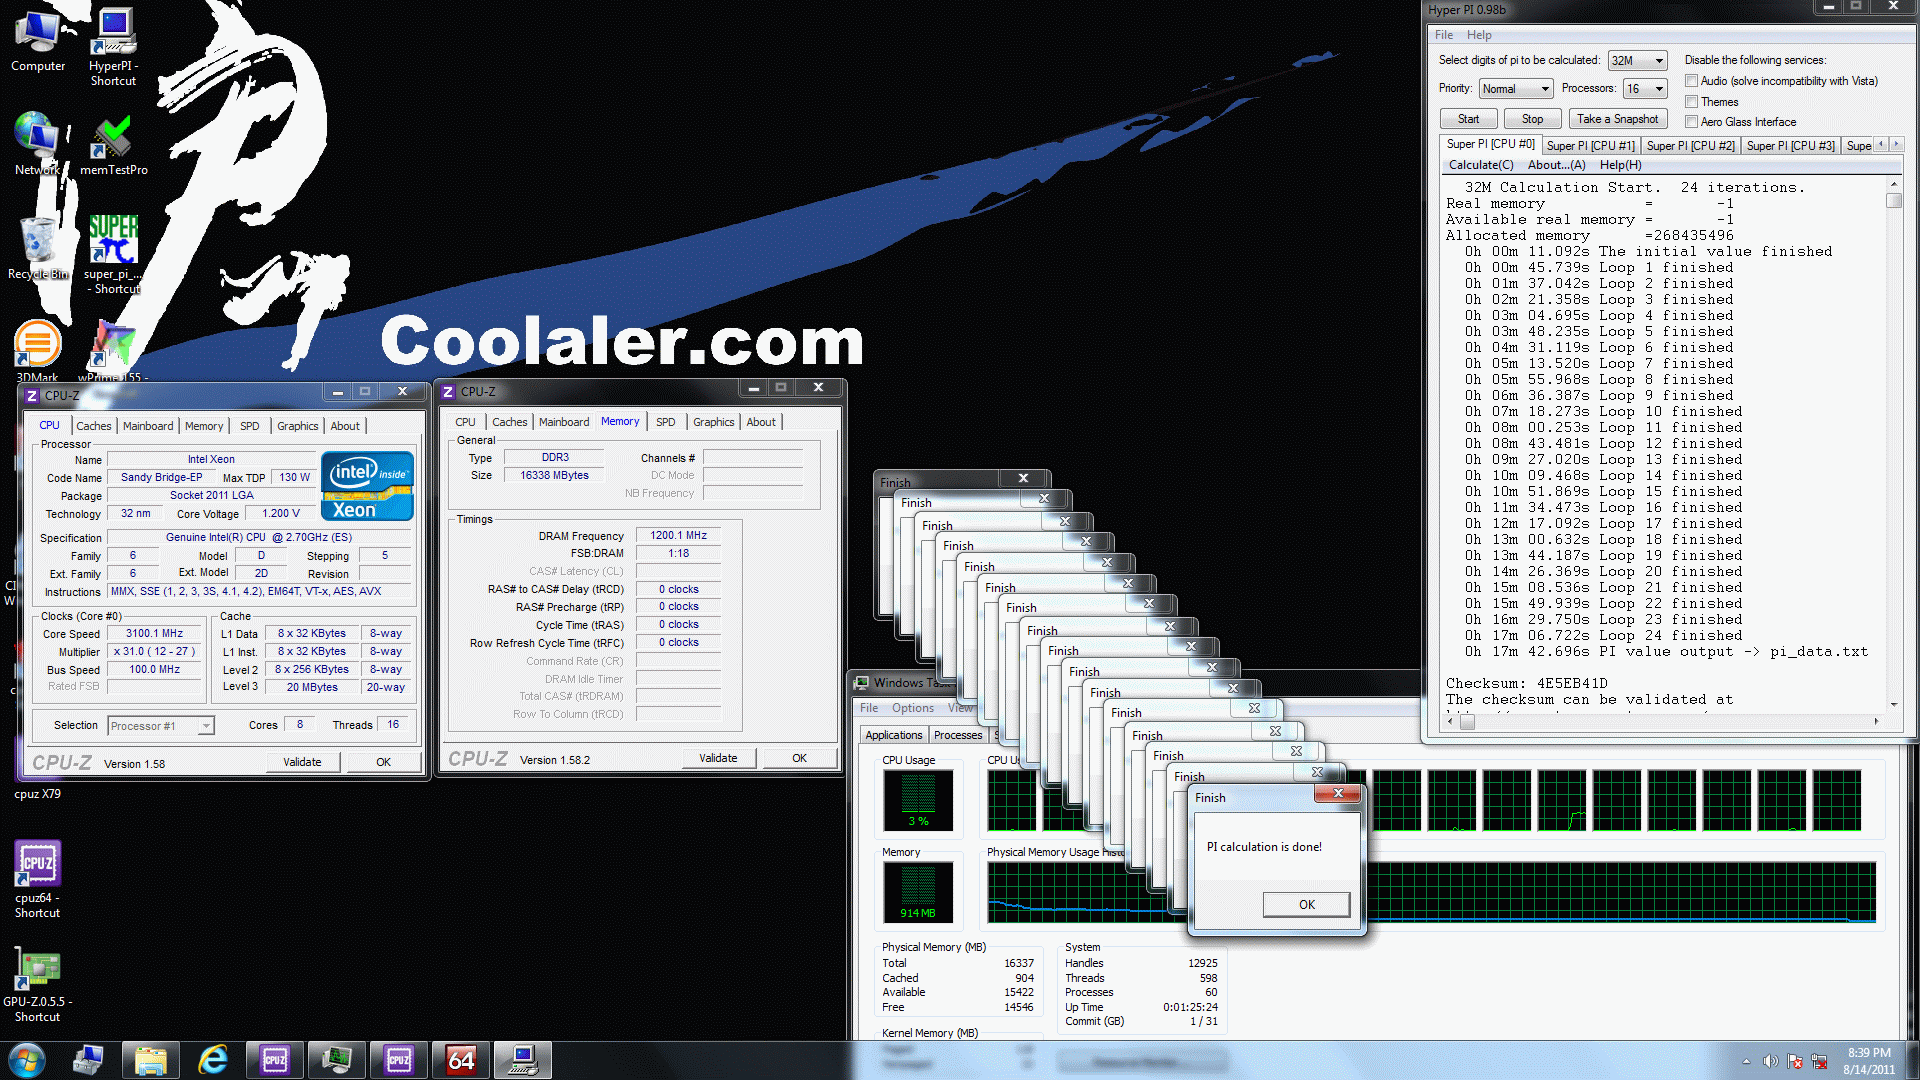Enable the Audio service disable checkbox

[x=1691, y=81]
